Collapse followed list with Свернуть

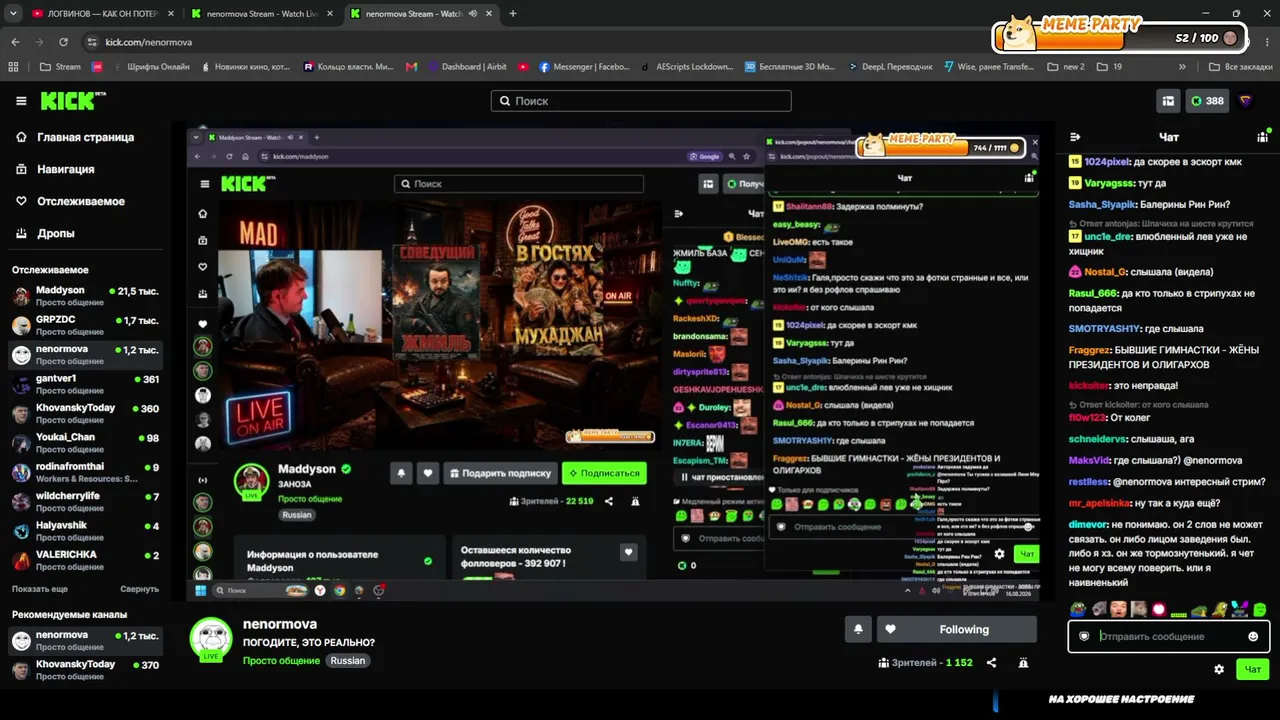[140, 589]
